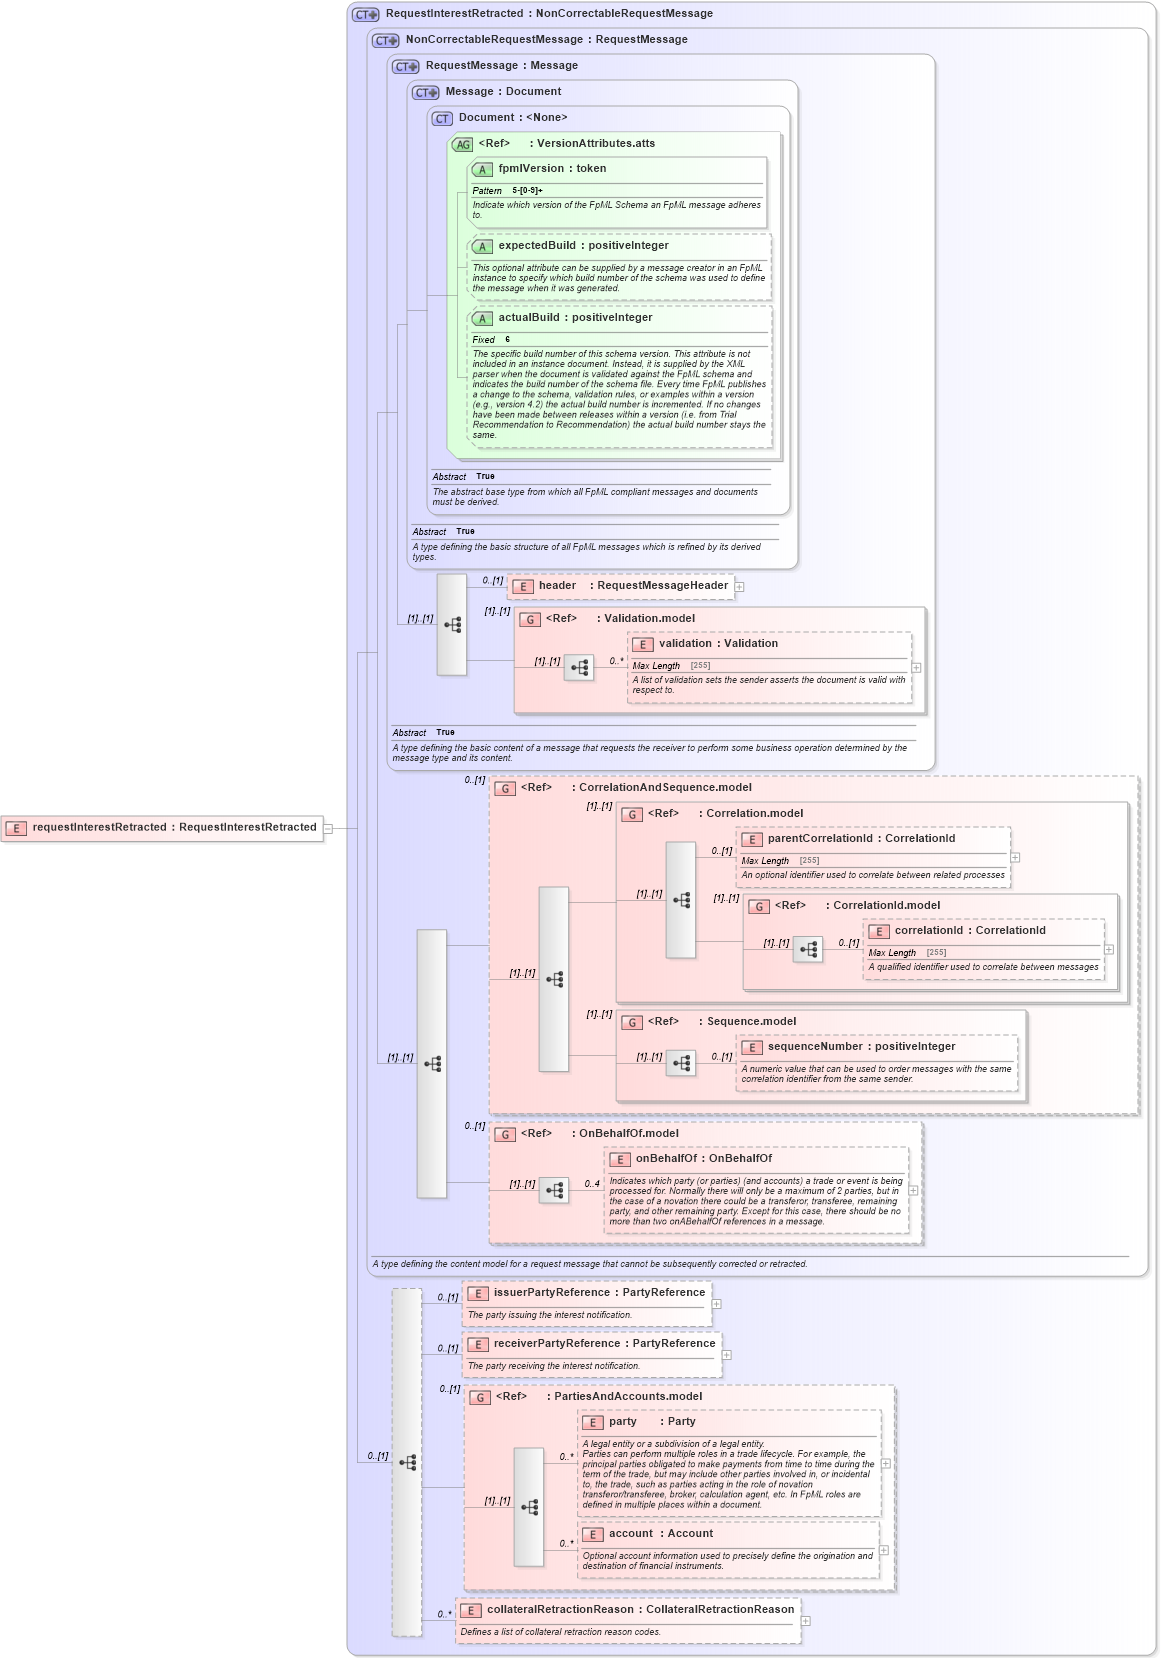Image resolution: width=1161 pixels, height=1658 pixels.
Task: Click the sequence compositor icon inside Sequence.model
Action: pos(681,1063)
